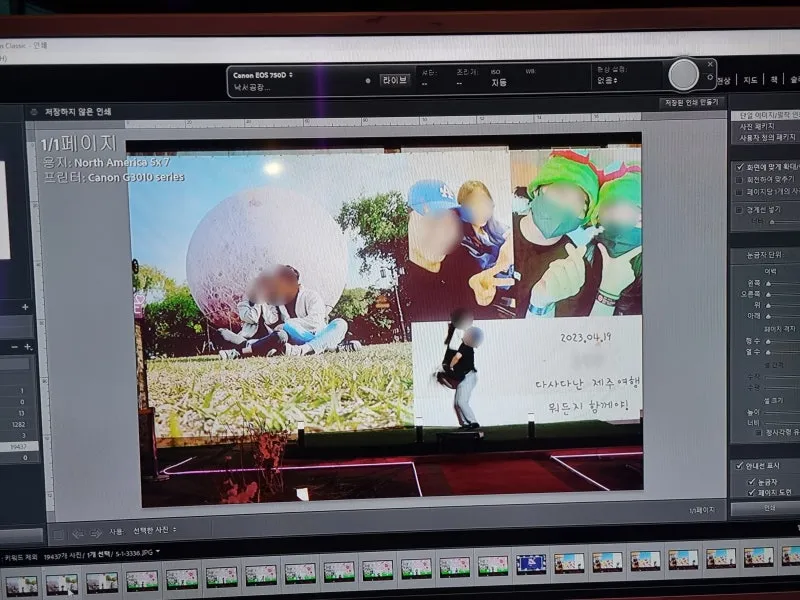Toggle 안내선 표시 show guides checkbox

click(739, 465)
